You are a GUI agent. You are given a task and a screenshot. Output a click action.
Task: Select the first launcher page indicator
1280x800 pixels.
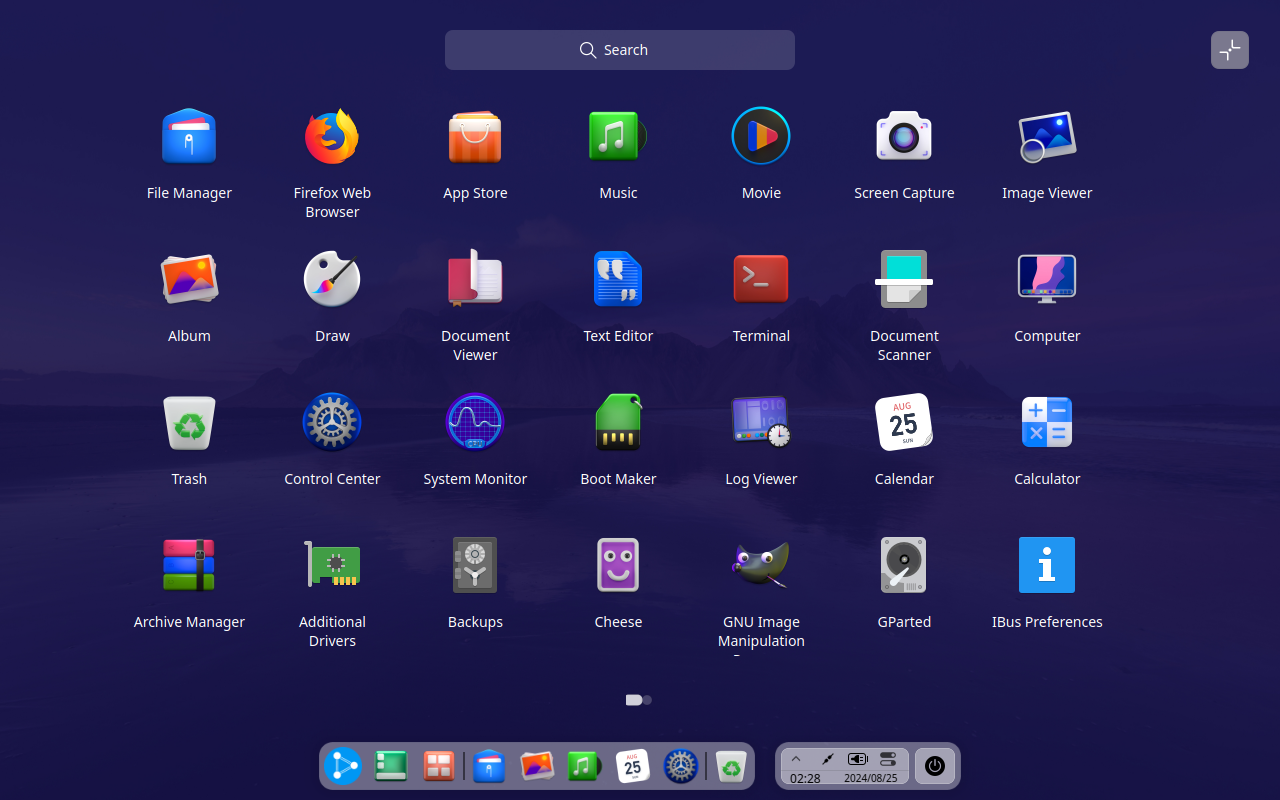(633, 700)
